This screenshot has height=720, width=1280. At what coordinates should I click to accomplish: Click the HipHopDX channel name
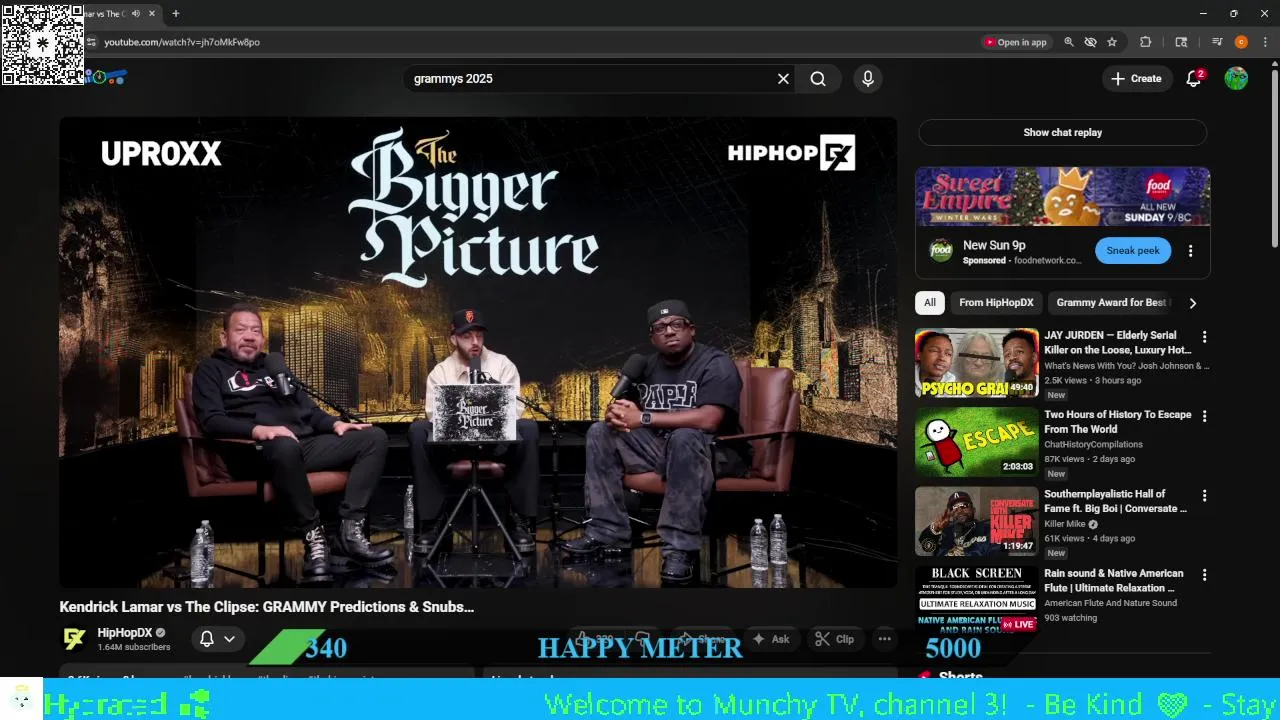(x=125, y=633)
